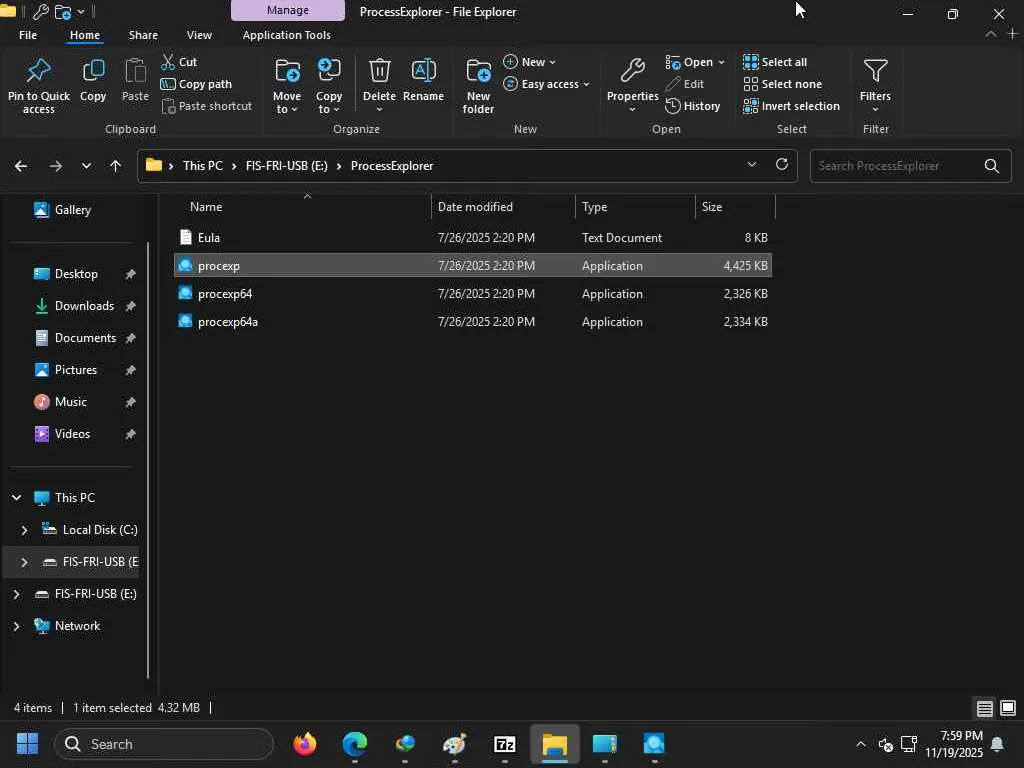Go back to previous folder

(x=21, y=166)
